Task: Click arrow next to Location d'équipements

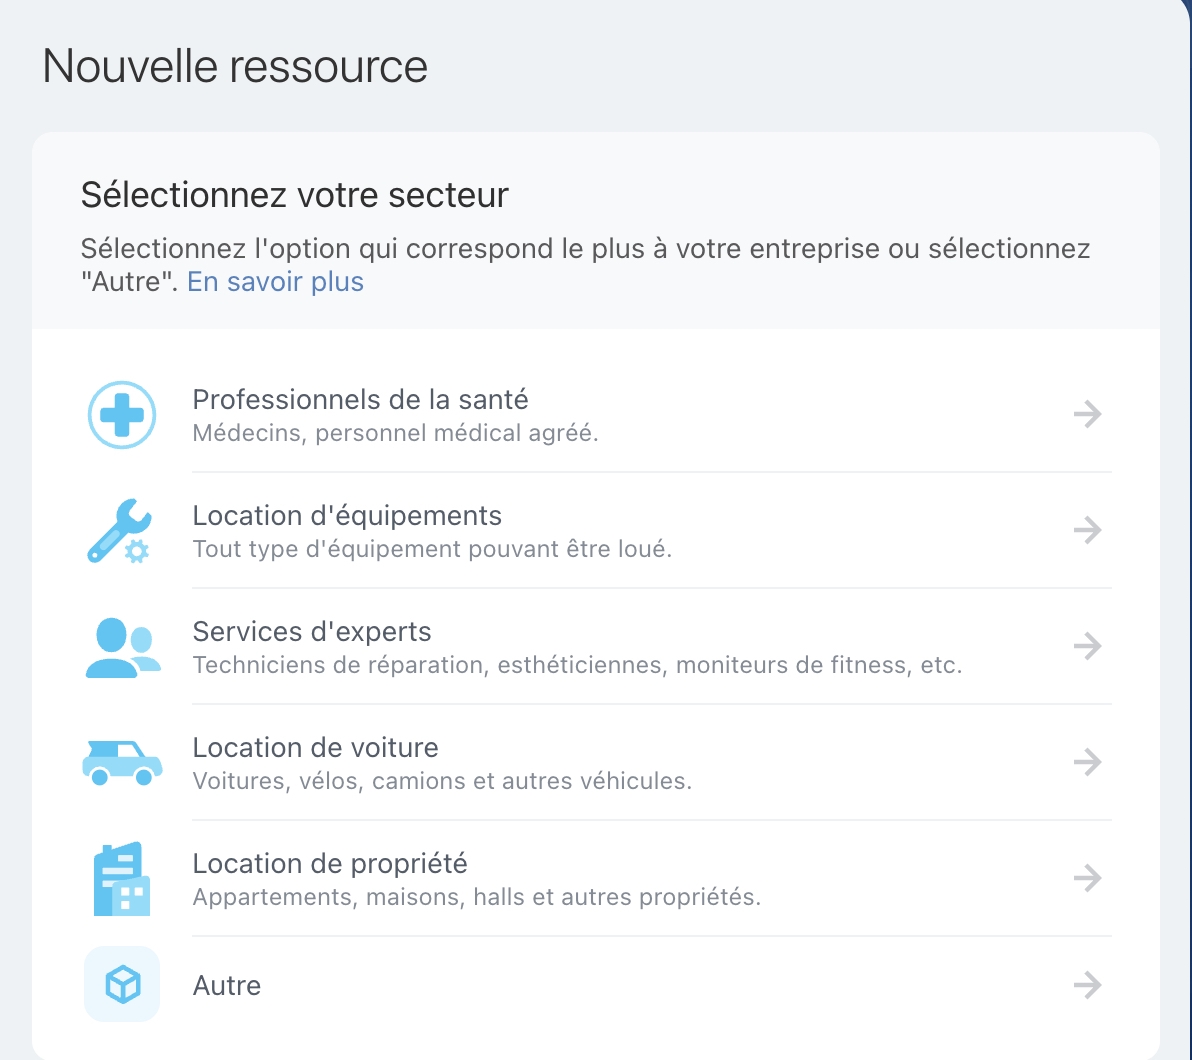Action: (x=1087, y=530)
